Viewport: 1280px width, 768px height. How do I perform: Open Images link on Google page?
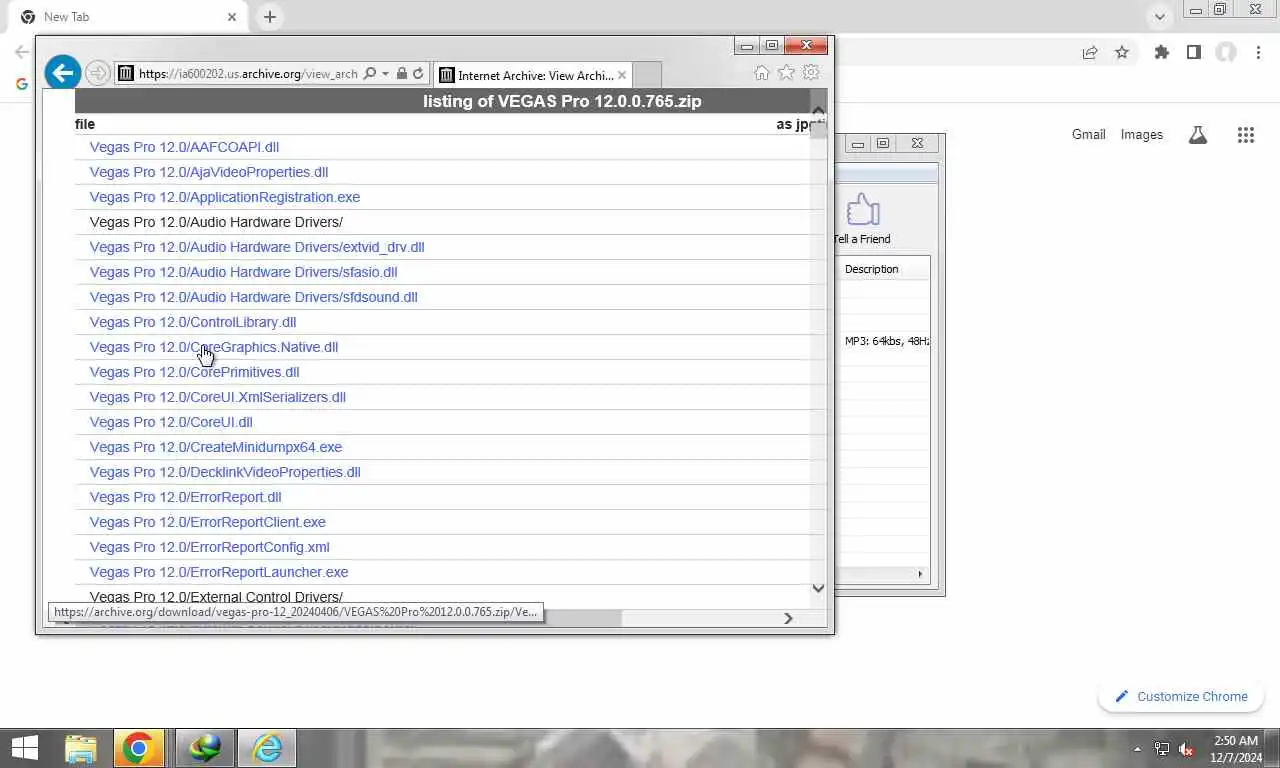click(1142, 134)
